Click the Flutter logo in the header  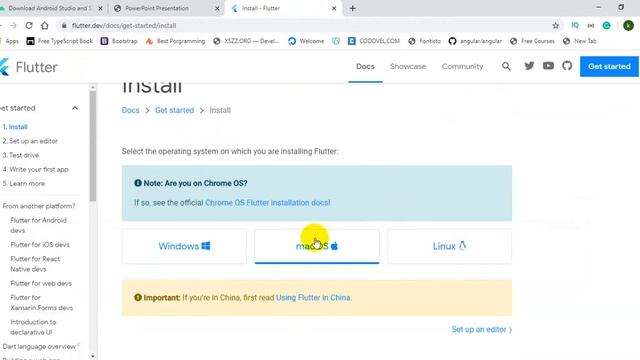[29, 67]
